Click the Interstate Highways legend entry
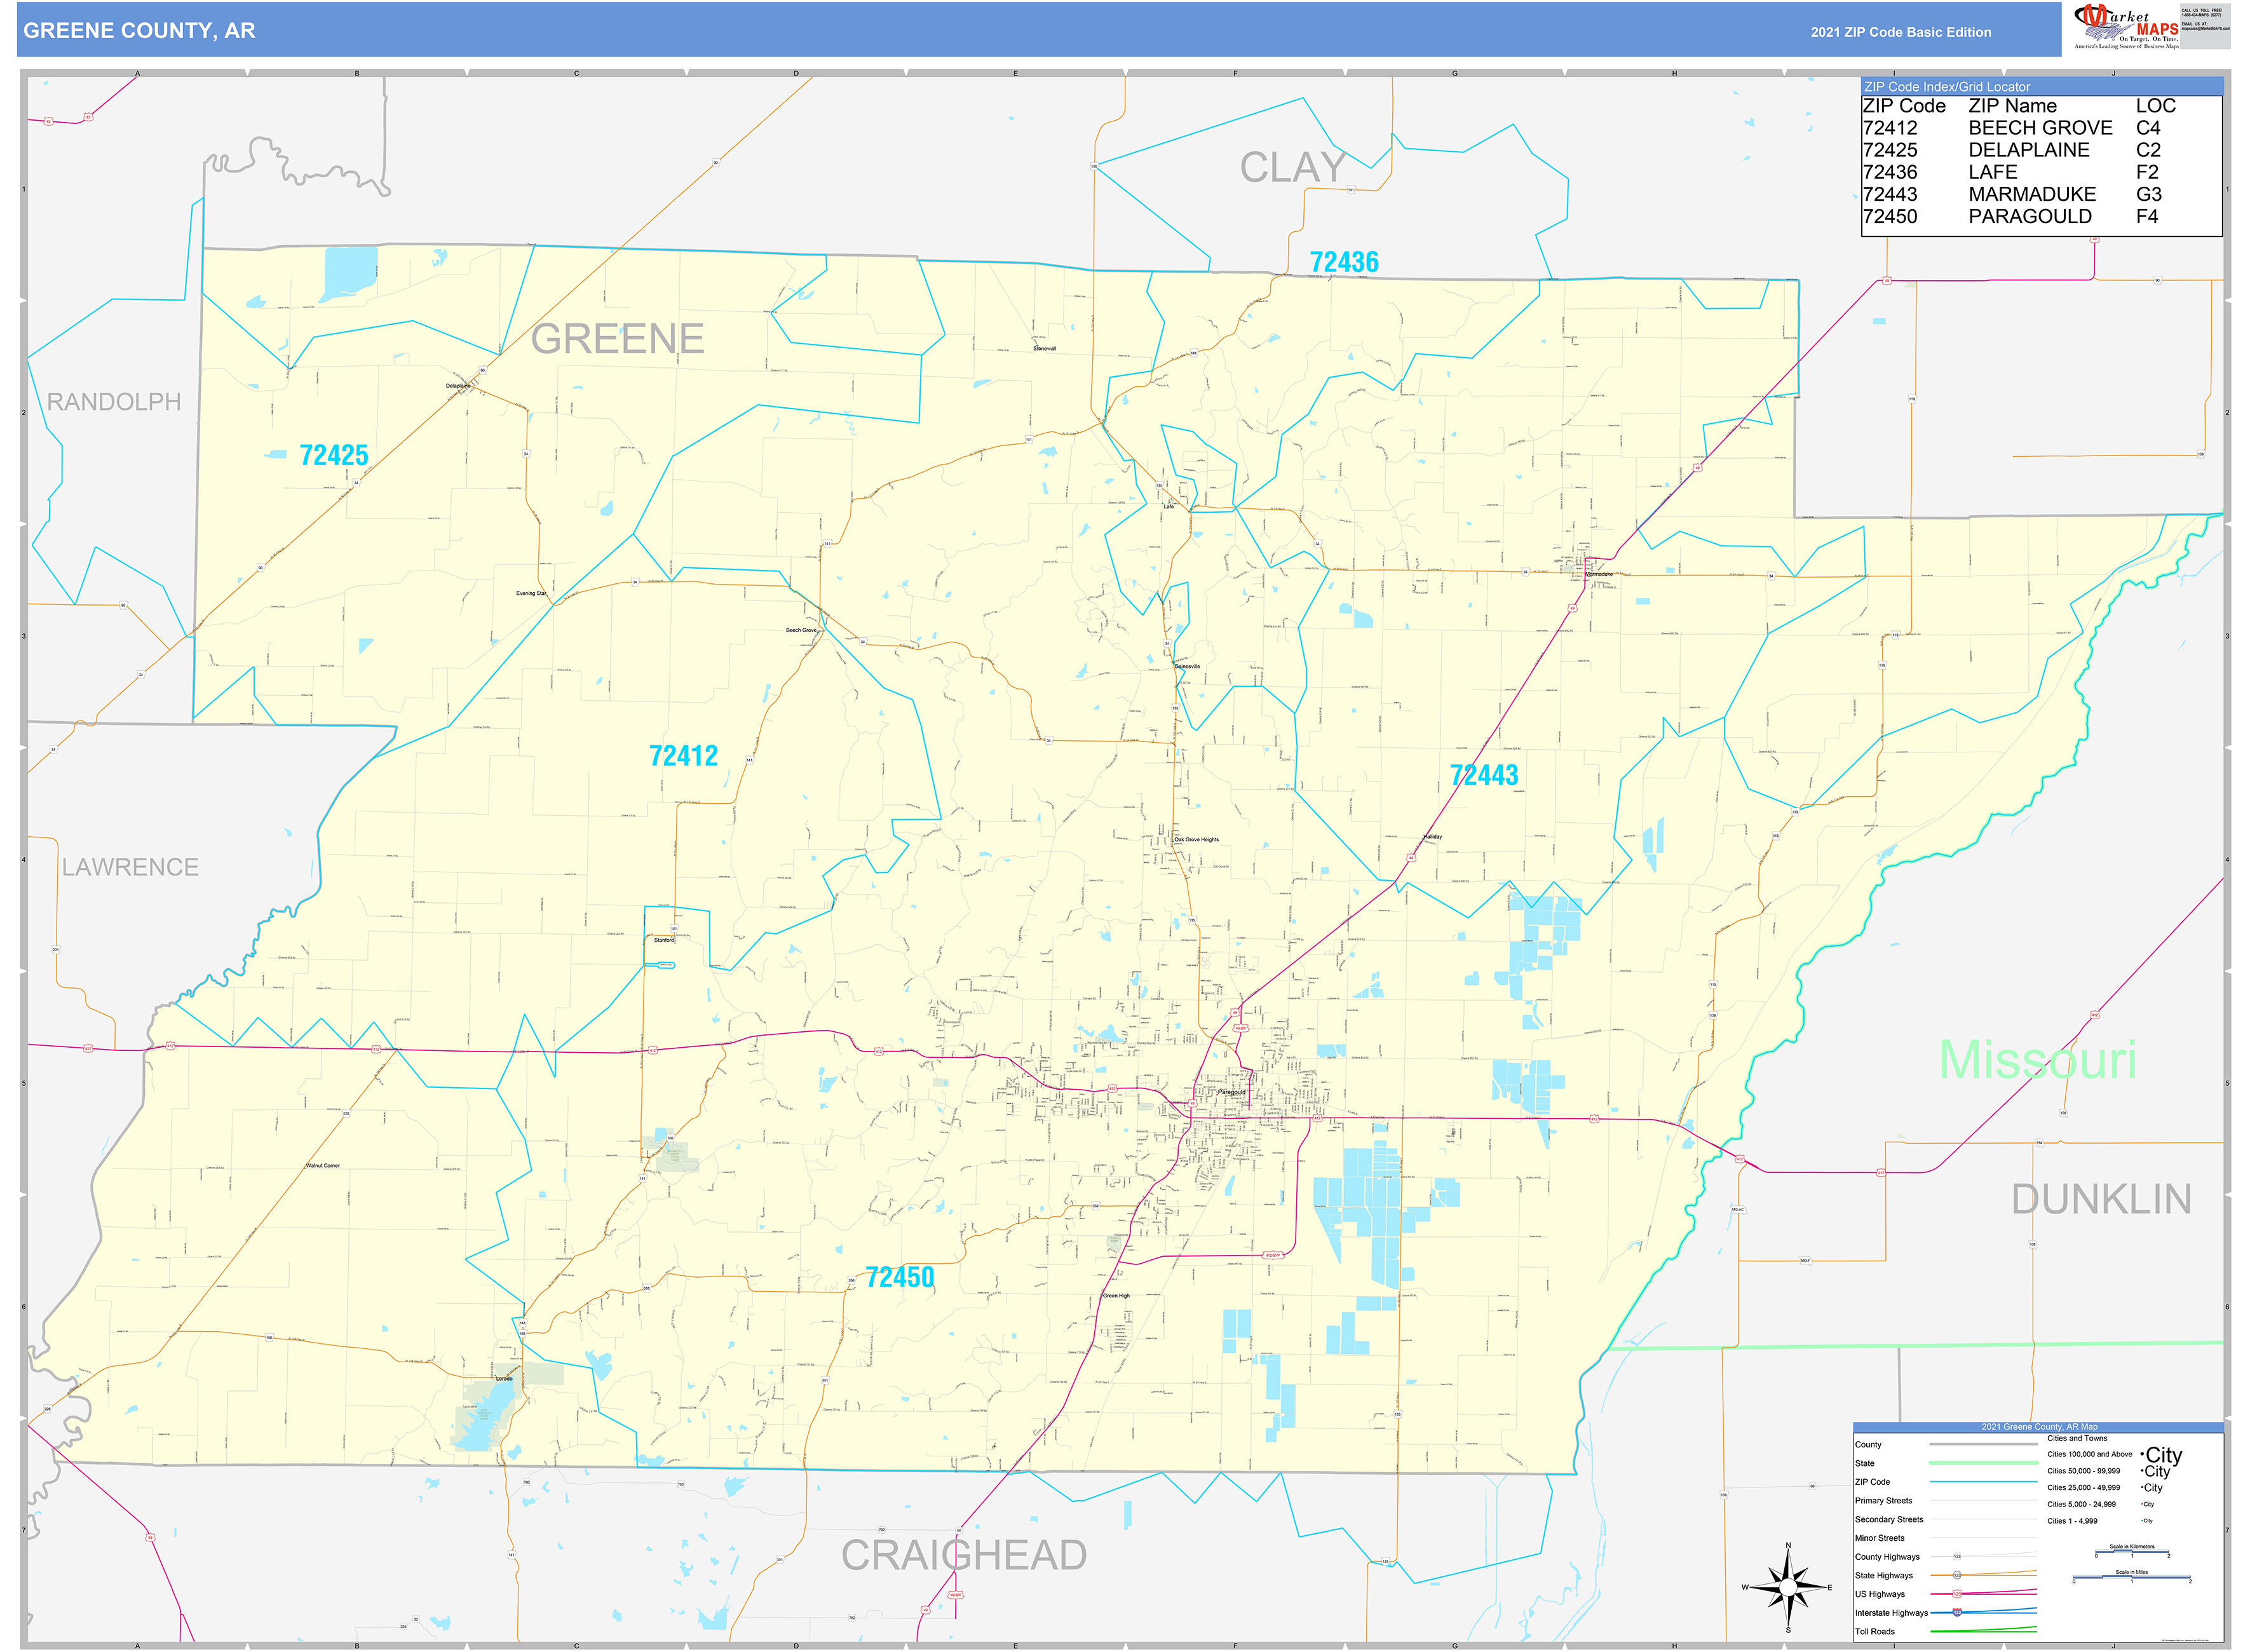 [1891, 1613]
